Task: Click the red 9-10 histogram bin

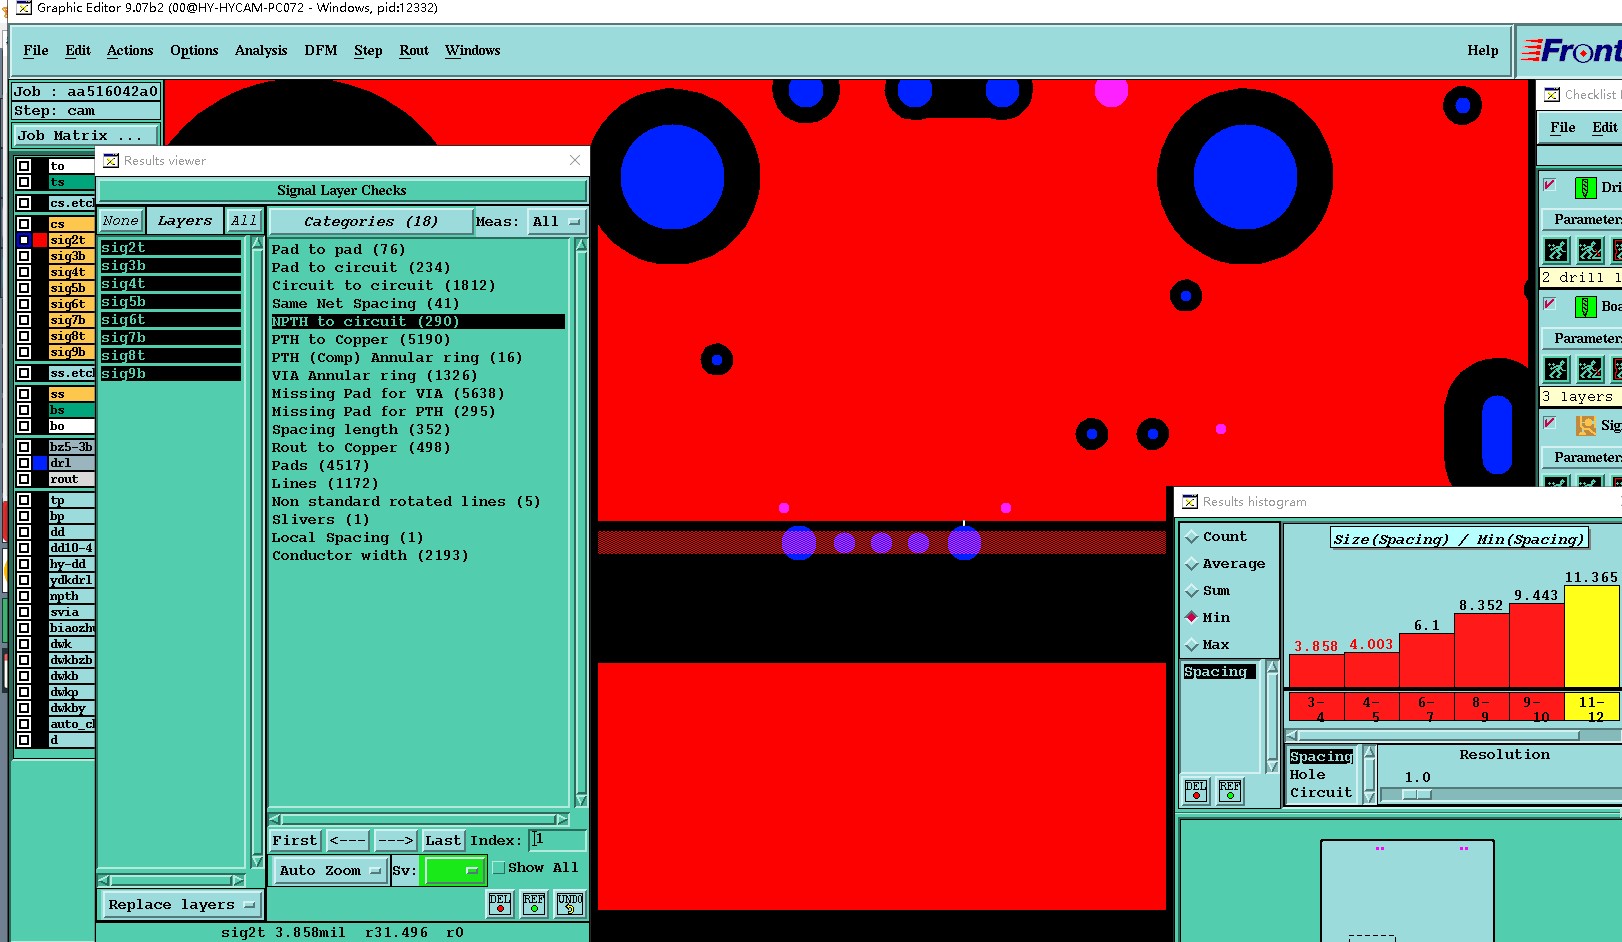Action: 1537,707
